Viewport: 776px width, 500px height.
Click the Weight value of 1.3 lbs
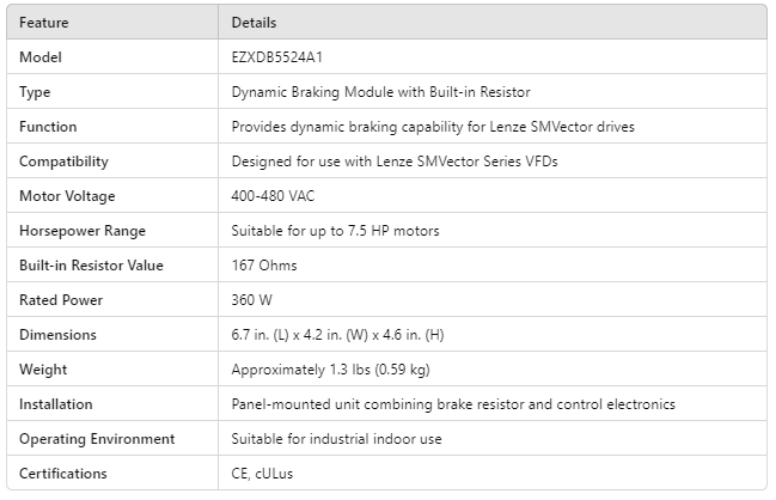coord(330,370)
